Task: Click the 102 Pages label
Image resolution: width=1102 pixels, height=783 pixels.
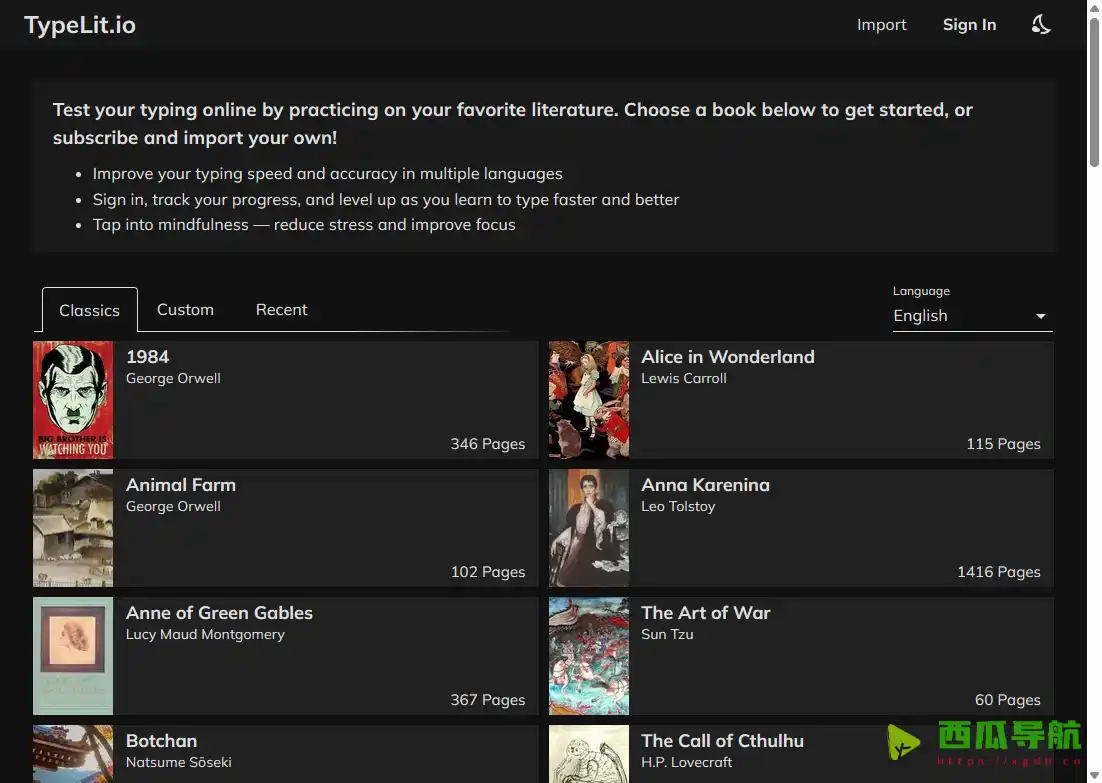Action: pos(488,571)
